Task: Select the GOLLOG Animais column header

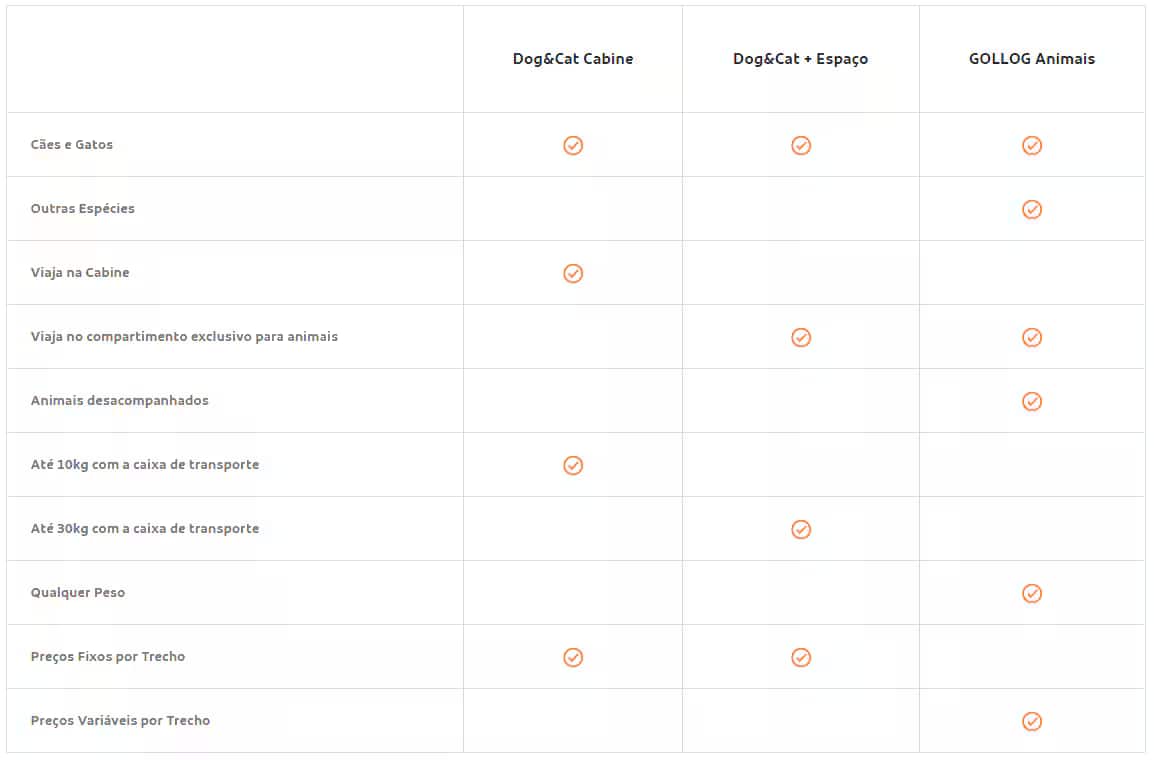Action: 1032,59
